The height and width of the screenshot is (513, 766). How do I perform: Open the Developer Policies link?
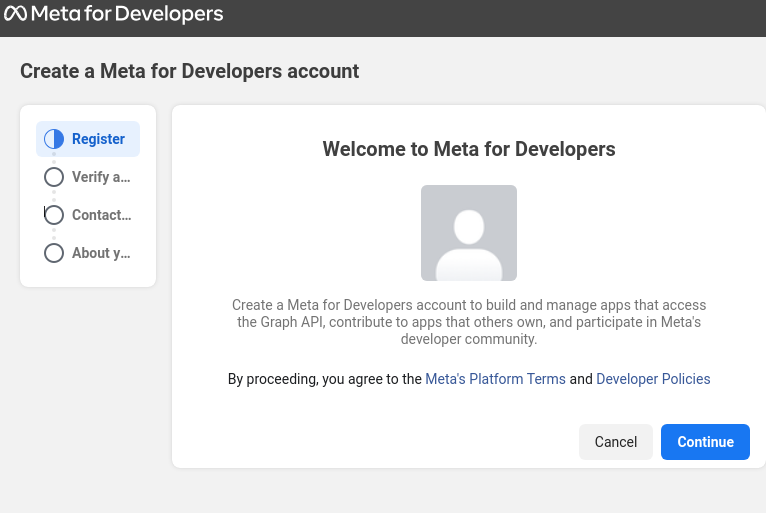point(653,379)
